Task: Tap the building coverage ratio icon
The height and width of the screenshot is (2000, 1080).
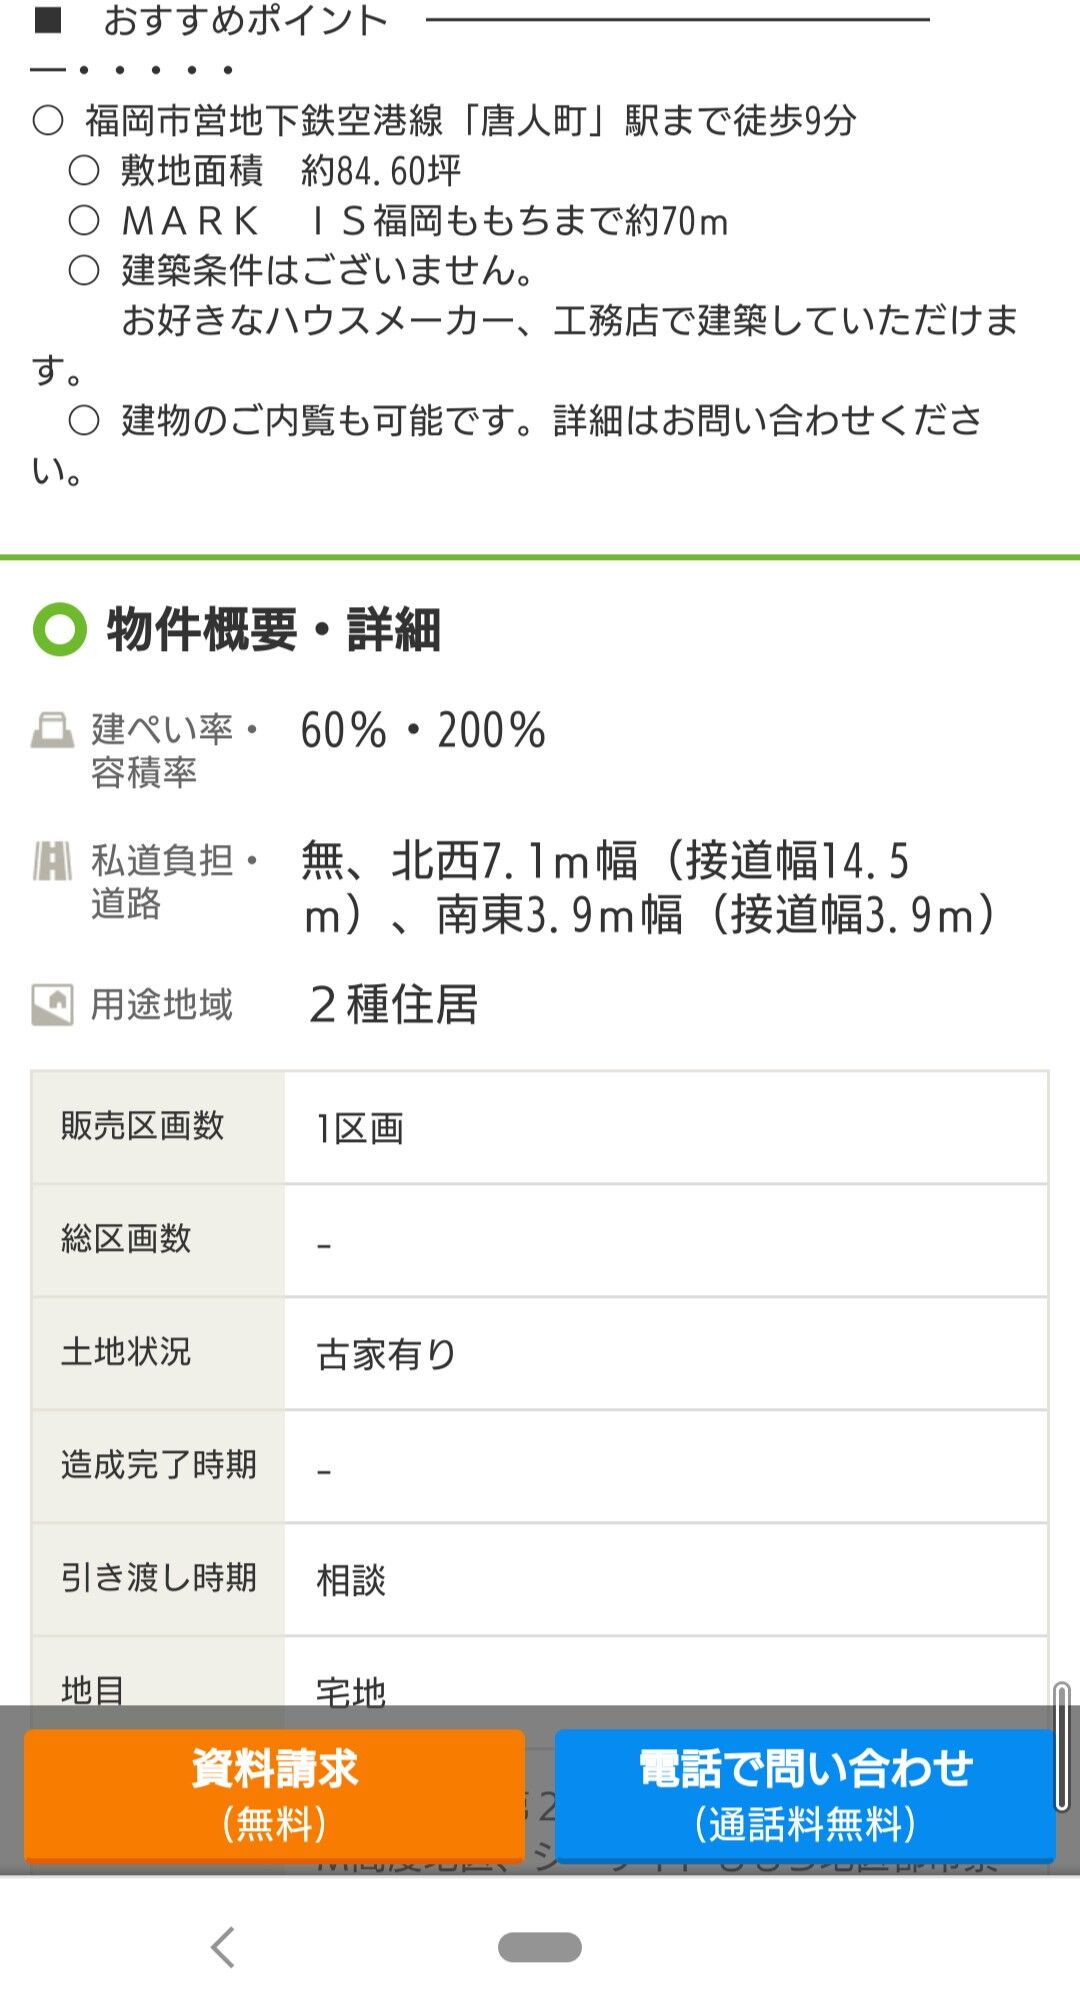Action: point(52,730)
